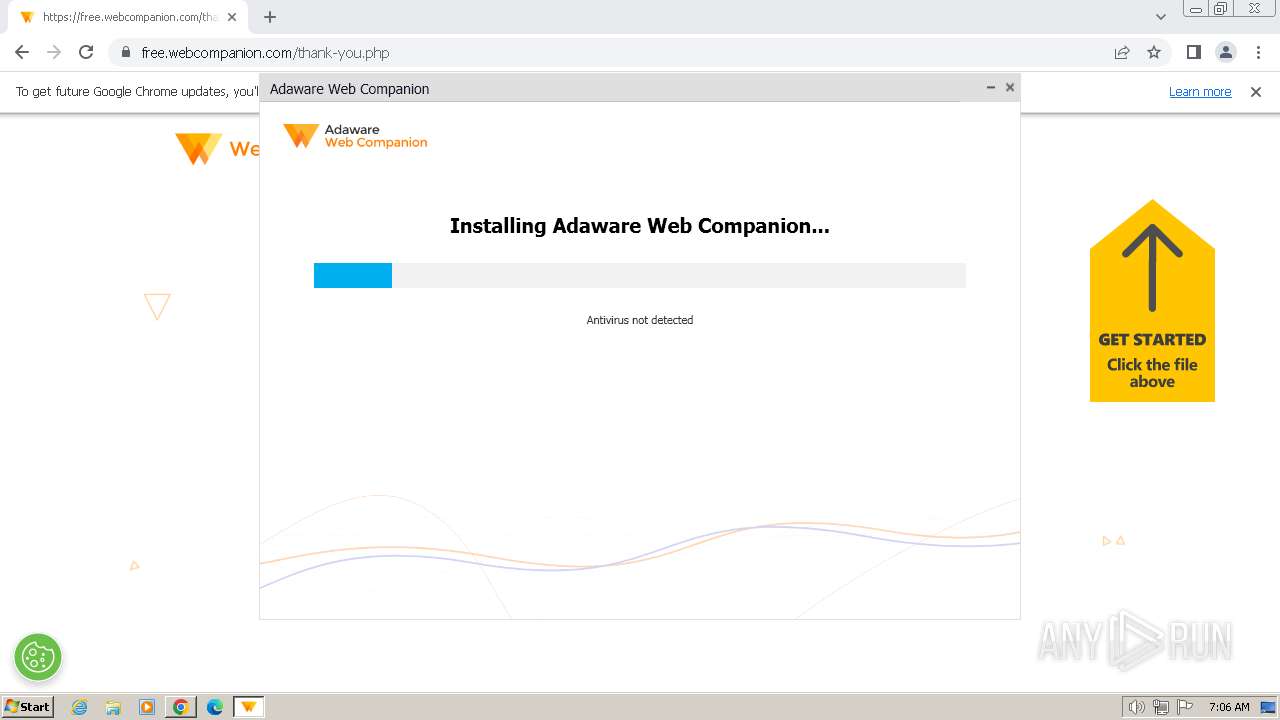Click the installation progress bar
The width and height of the screenshot is (1280, 720).
[640, 275]
